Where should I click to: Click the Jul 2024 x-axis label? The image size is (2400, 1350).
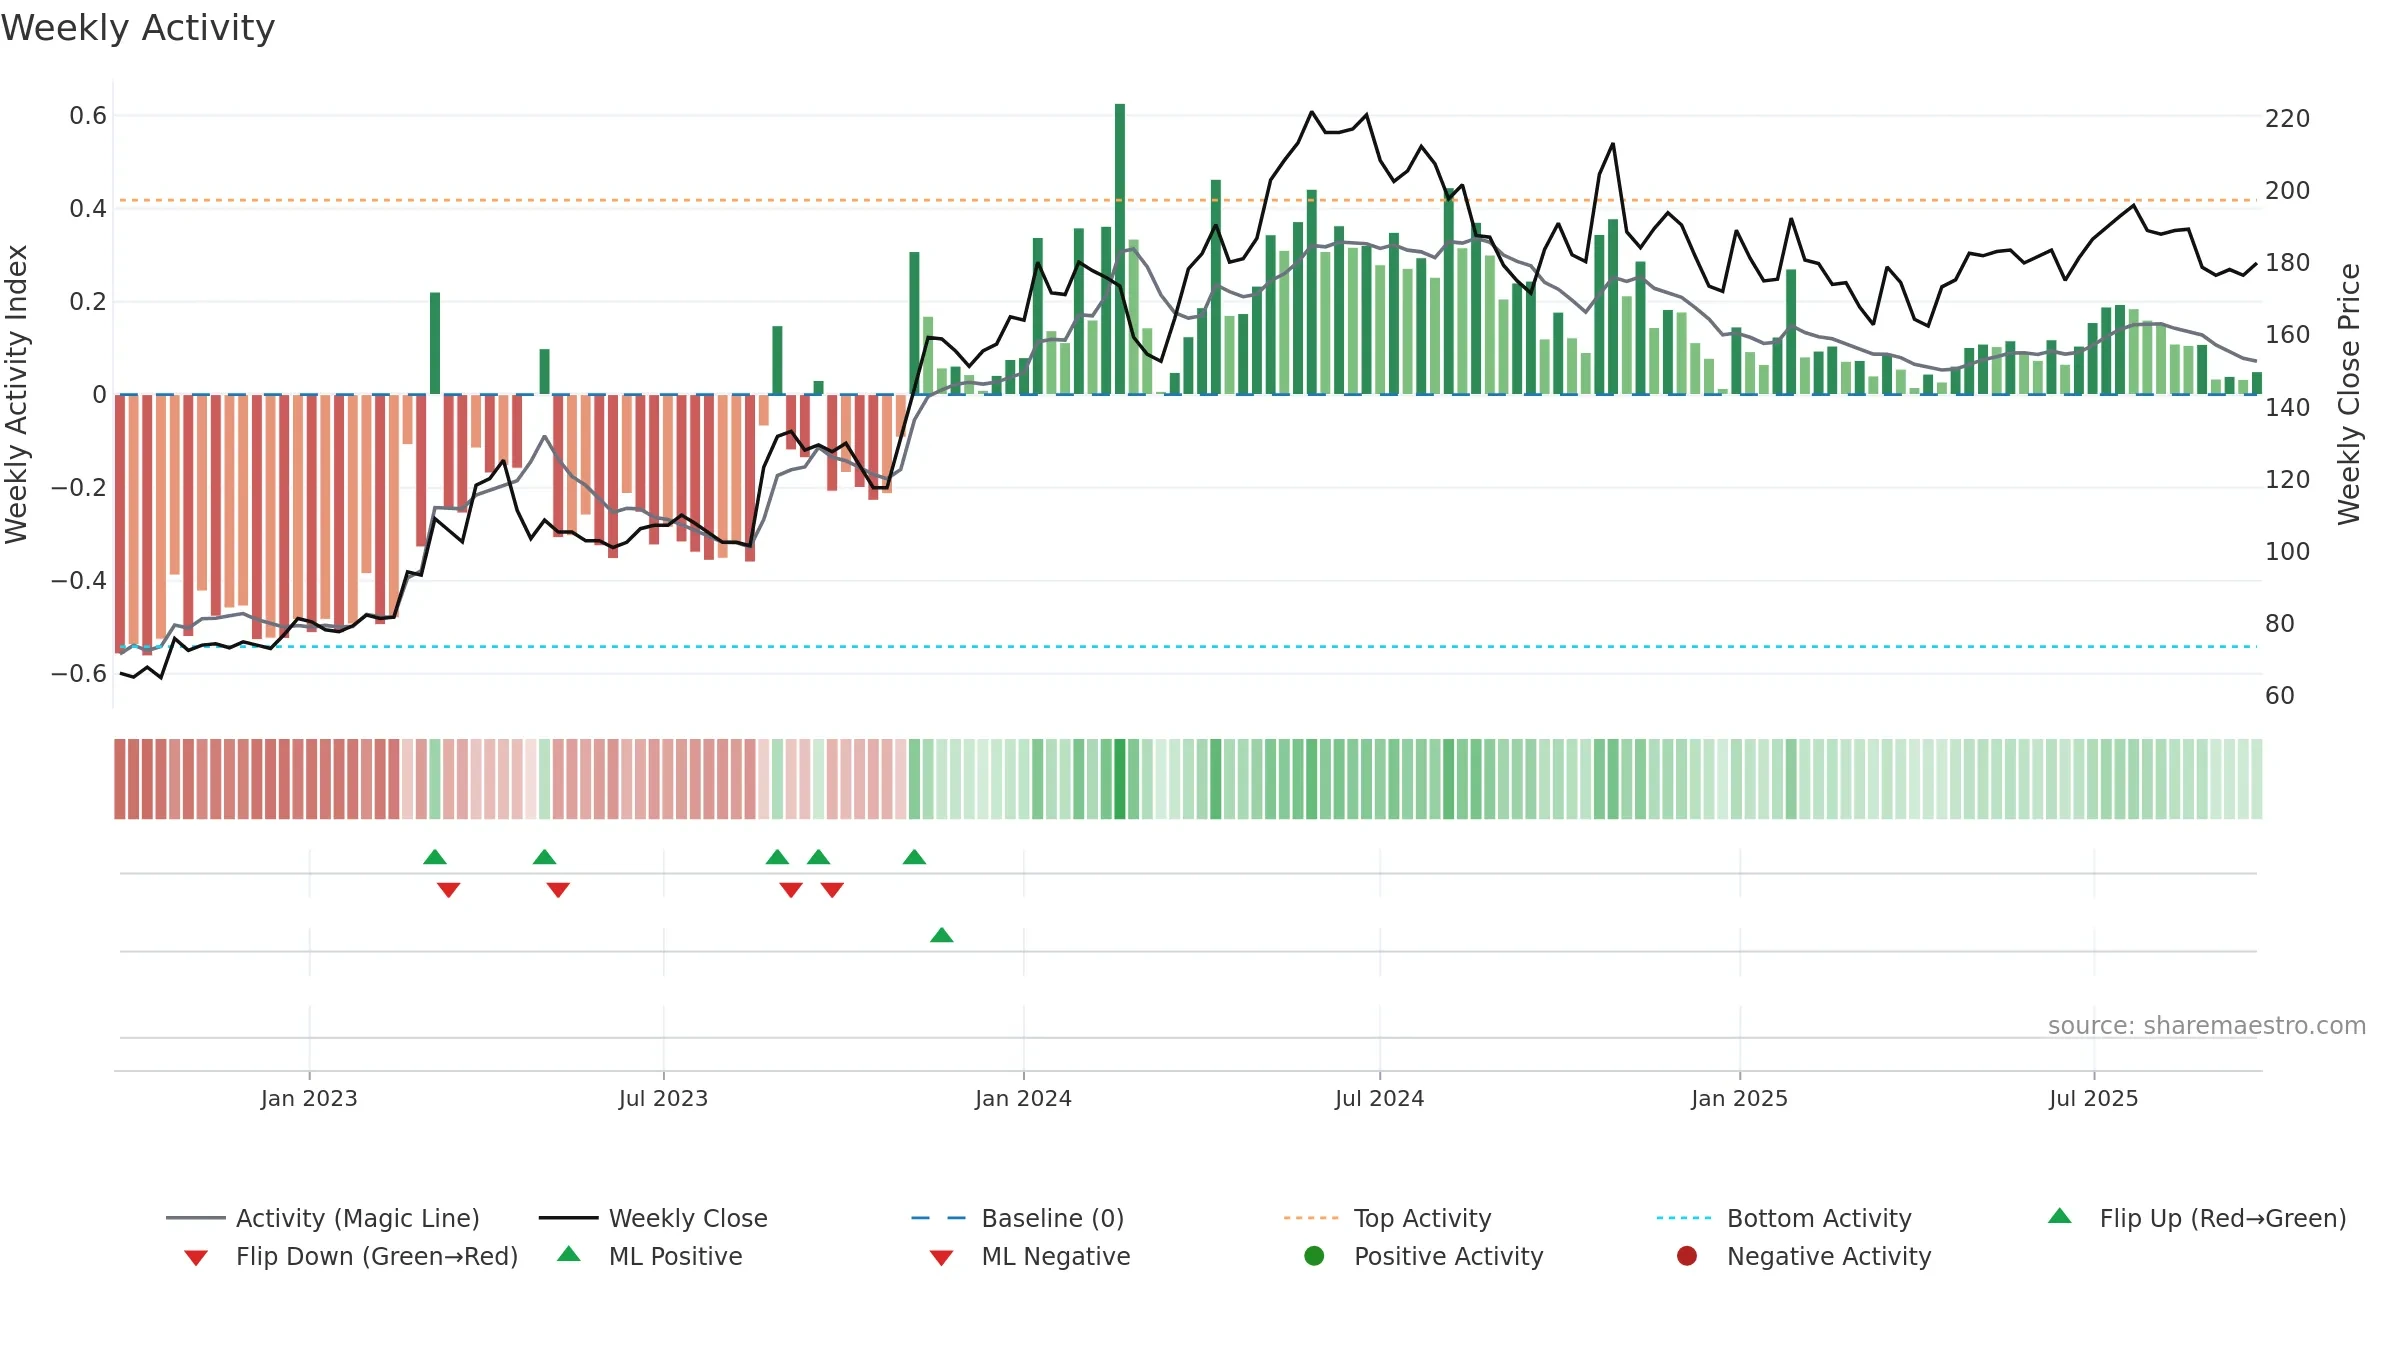point(1379,1099)
